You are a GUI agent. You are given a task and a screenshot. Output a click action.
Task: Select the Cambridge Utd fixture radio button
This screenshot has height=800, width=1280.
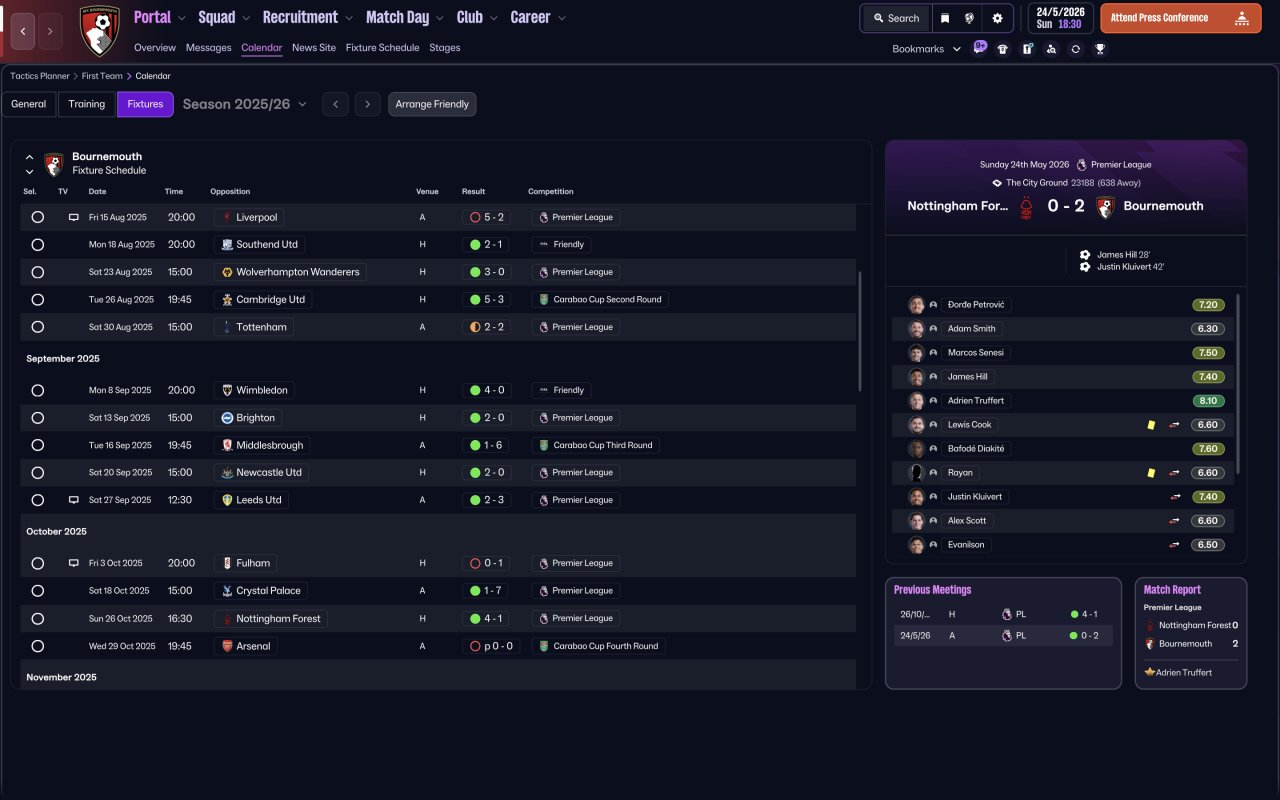38,299
